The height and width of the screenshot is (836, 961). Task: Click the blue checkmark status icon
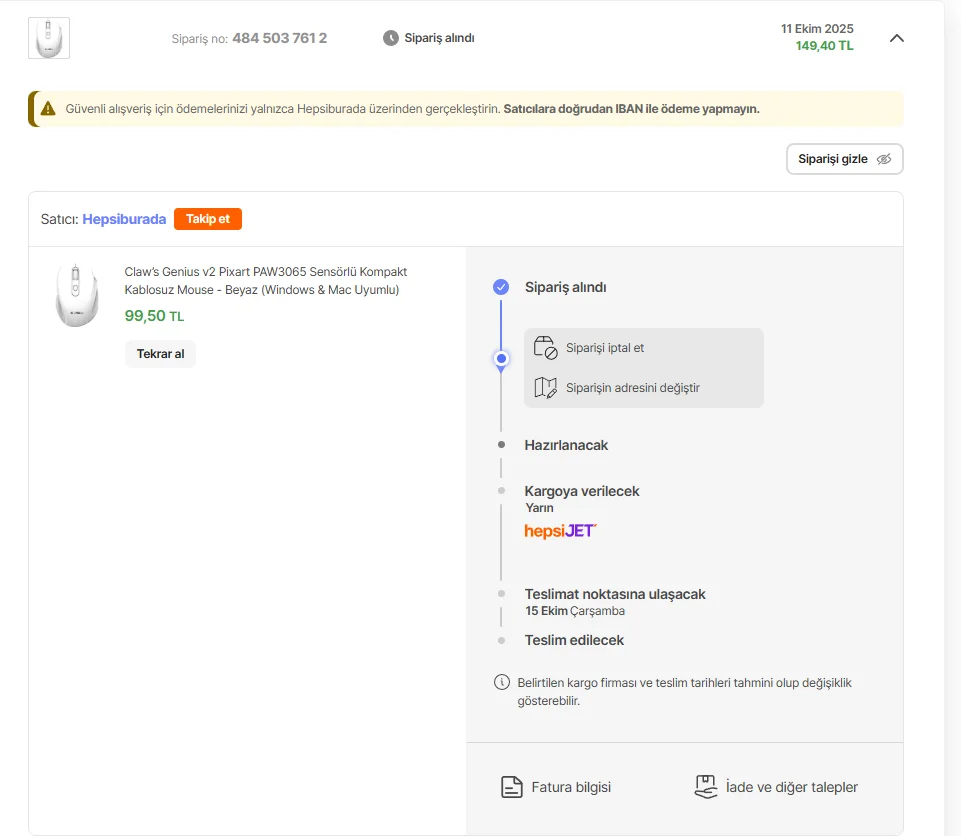coord(501,287)
